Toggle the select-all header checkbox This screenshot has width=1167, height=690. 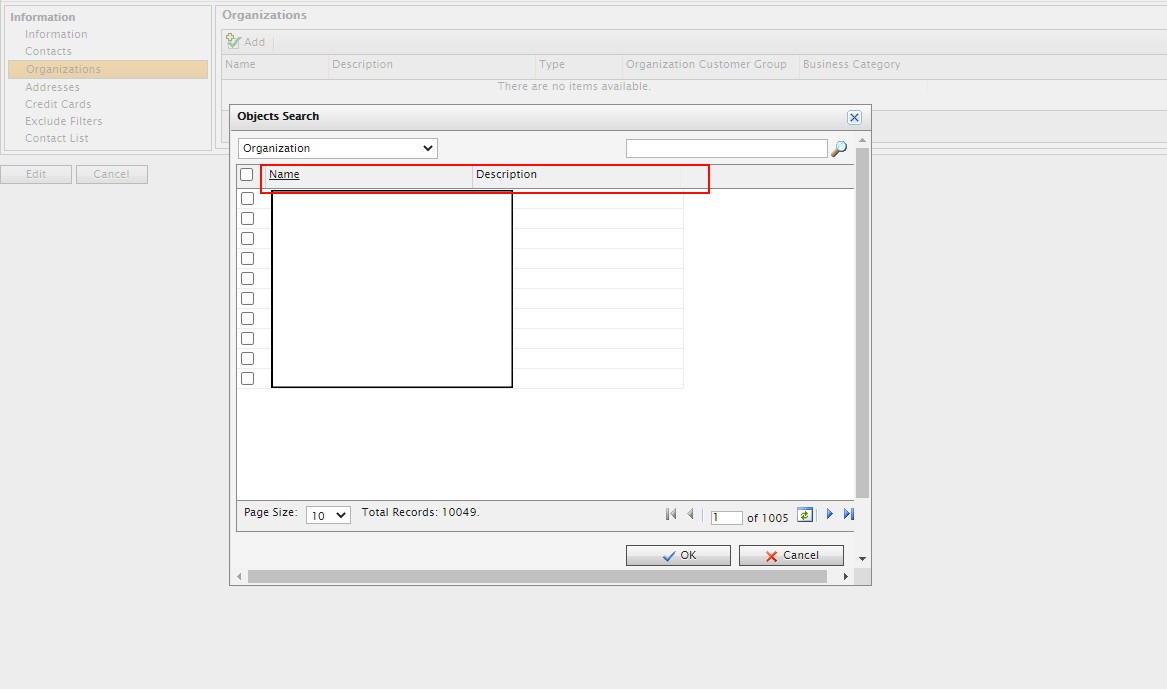click(x=247, y=174)
